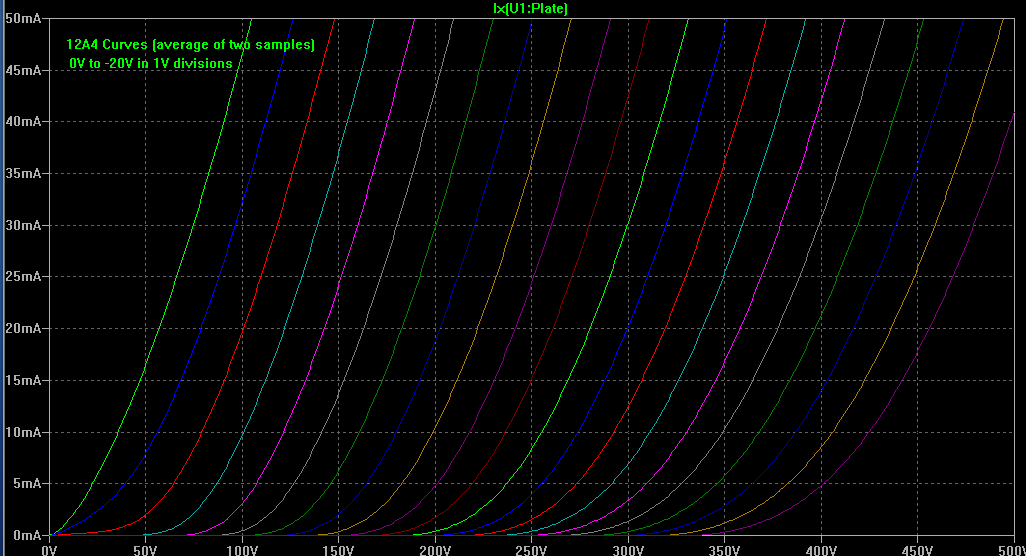Click the 40mA y-axis label
The height and width of the screenshot is (556, 1026).
coord(23,122)
